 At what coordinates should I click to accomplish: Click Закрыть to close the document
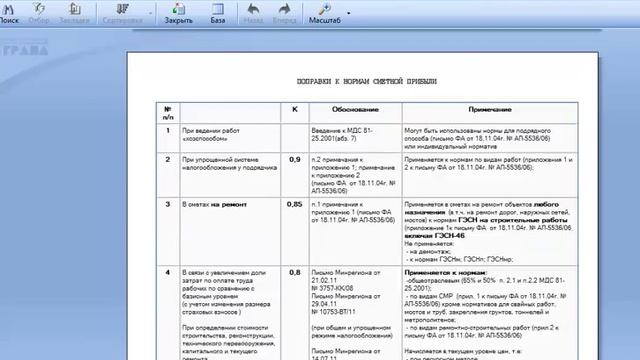[x=178, y=13]
